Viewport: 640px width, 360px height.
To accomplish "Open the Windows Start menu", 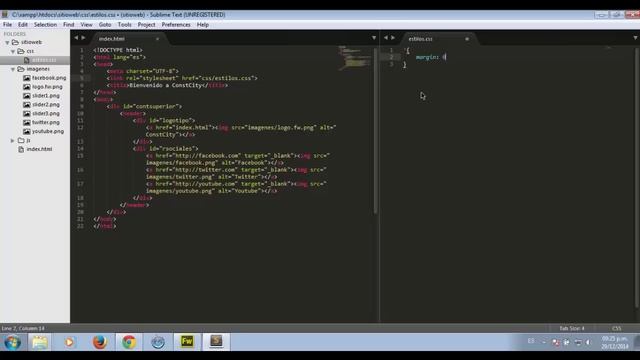I will pos(12,342).
